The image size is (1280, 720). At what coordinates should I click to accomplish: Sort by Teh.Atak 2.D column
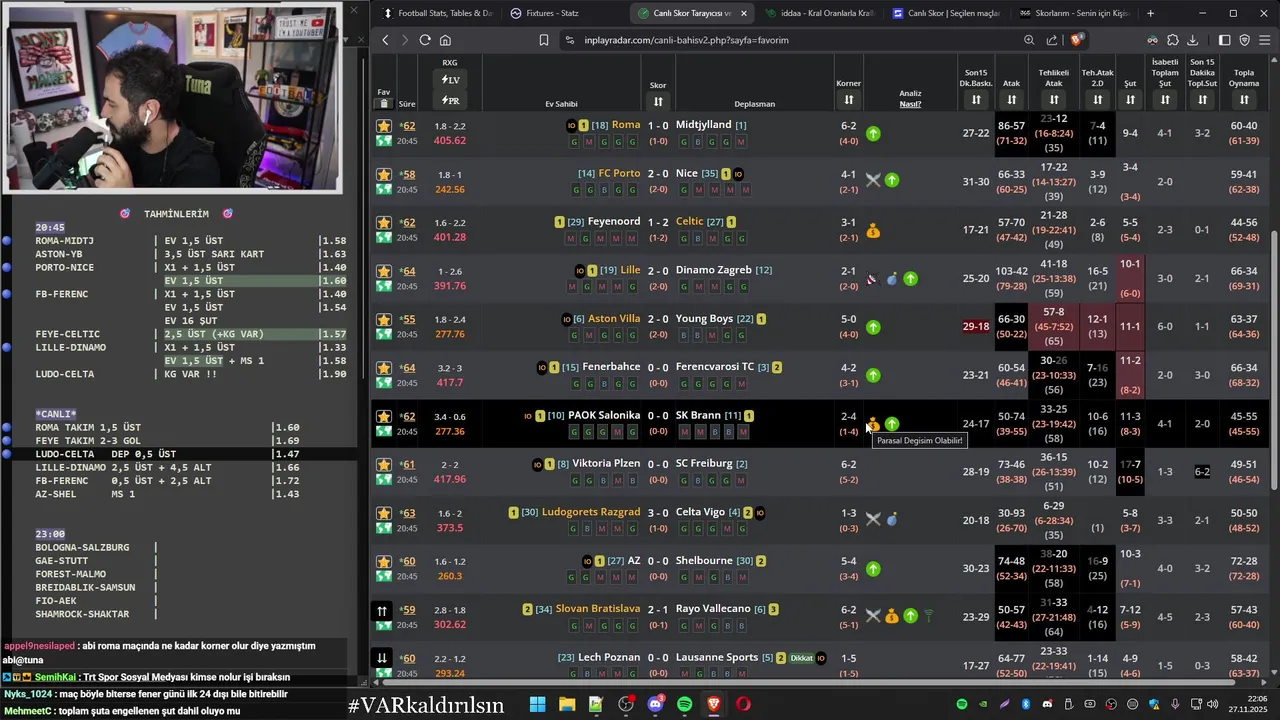click(x=1097, y=99)
